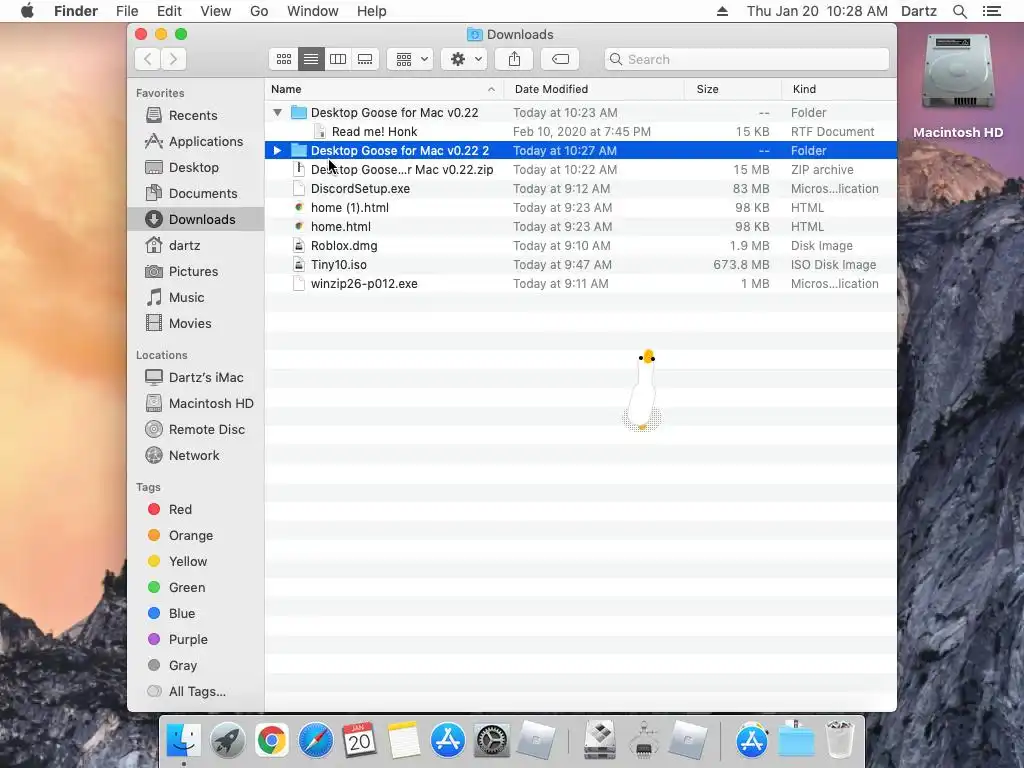Select Tiny10.iso file
Viewport: 1024px width, 768px height.
(581, 264)
